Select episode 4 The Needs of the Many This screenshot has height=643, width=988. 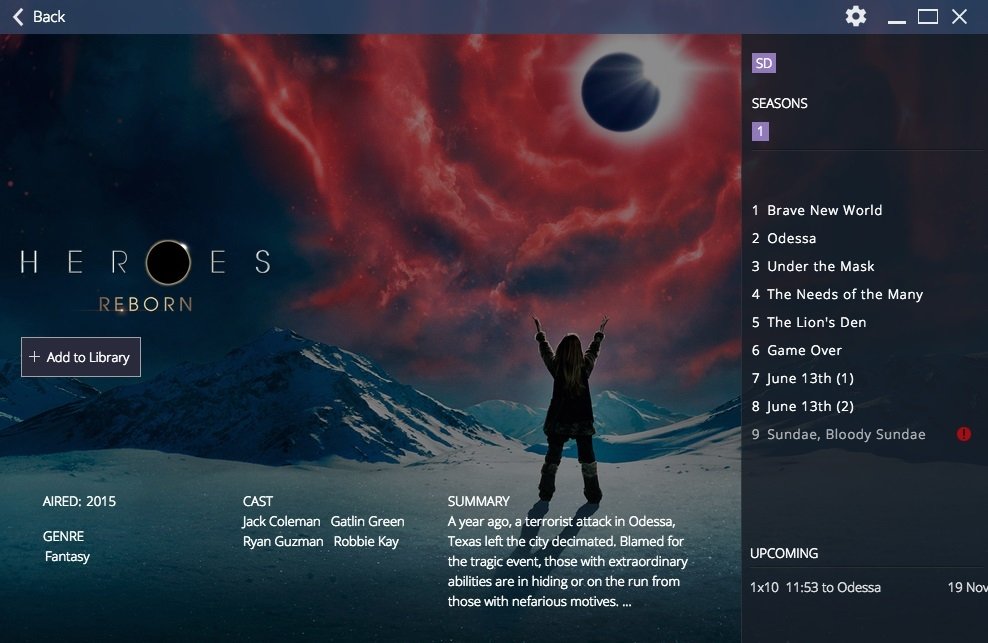click(x=837, y=294)
